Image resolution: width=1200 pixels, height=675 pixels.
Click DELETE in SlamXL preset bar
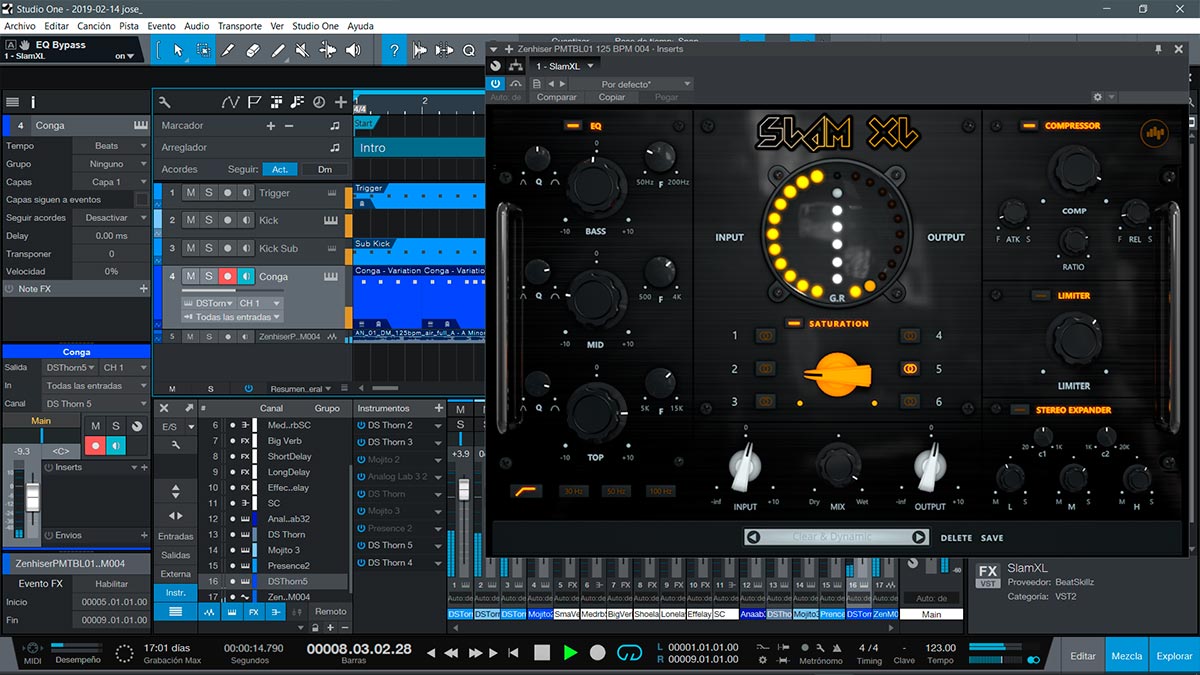click(956, 538)
